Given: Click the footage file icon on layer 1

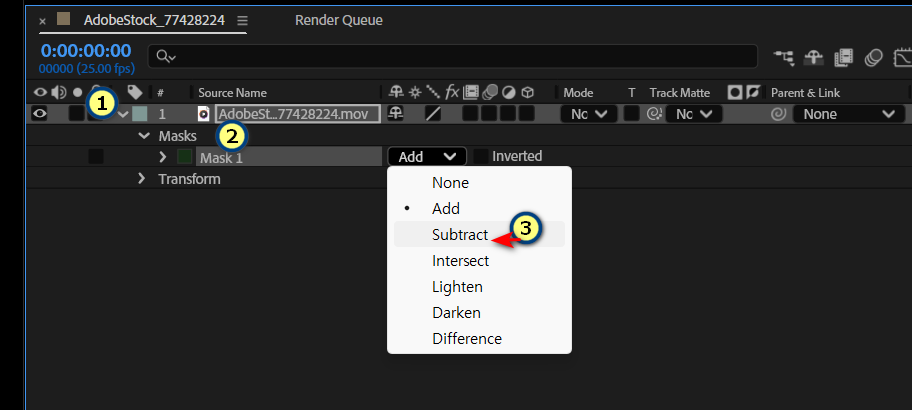Looking at the screenshot, I should [203, 114].
